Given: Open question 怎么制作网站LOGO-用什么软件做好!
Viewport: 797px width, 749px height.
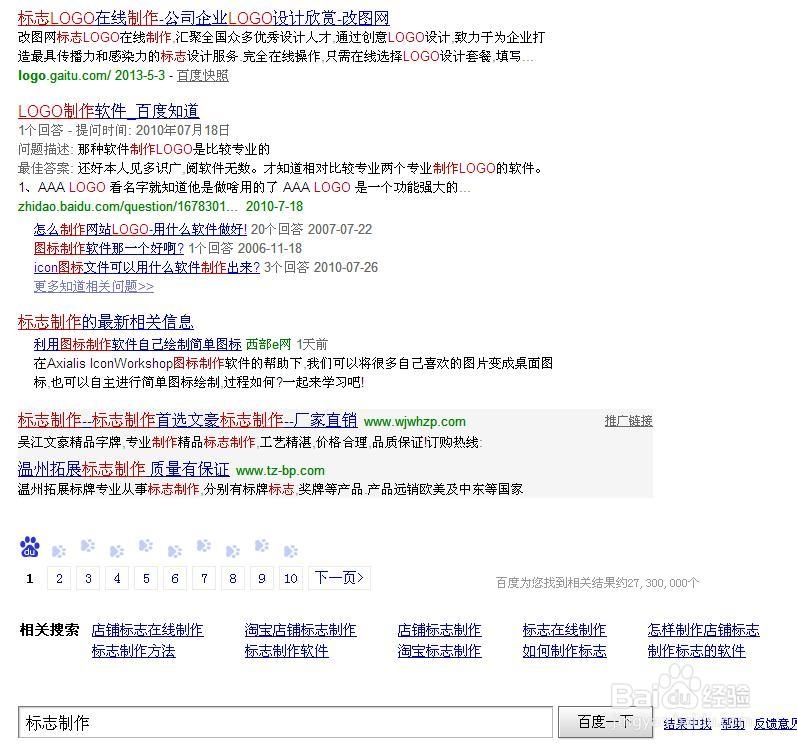Looking at the screenshot, I should pos(140,229).
